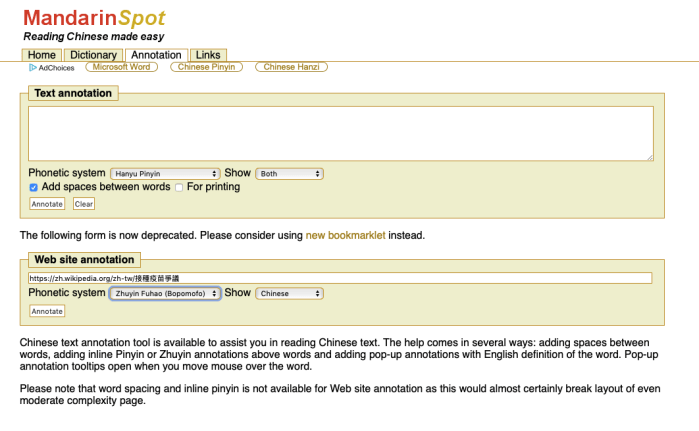Screen dimensions: 699x431
Task: Click the web site URL input field
Action: (x=340, y=278)
